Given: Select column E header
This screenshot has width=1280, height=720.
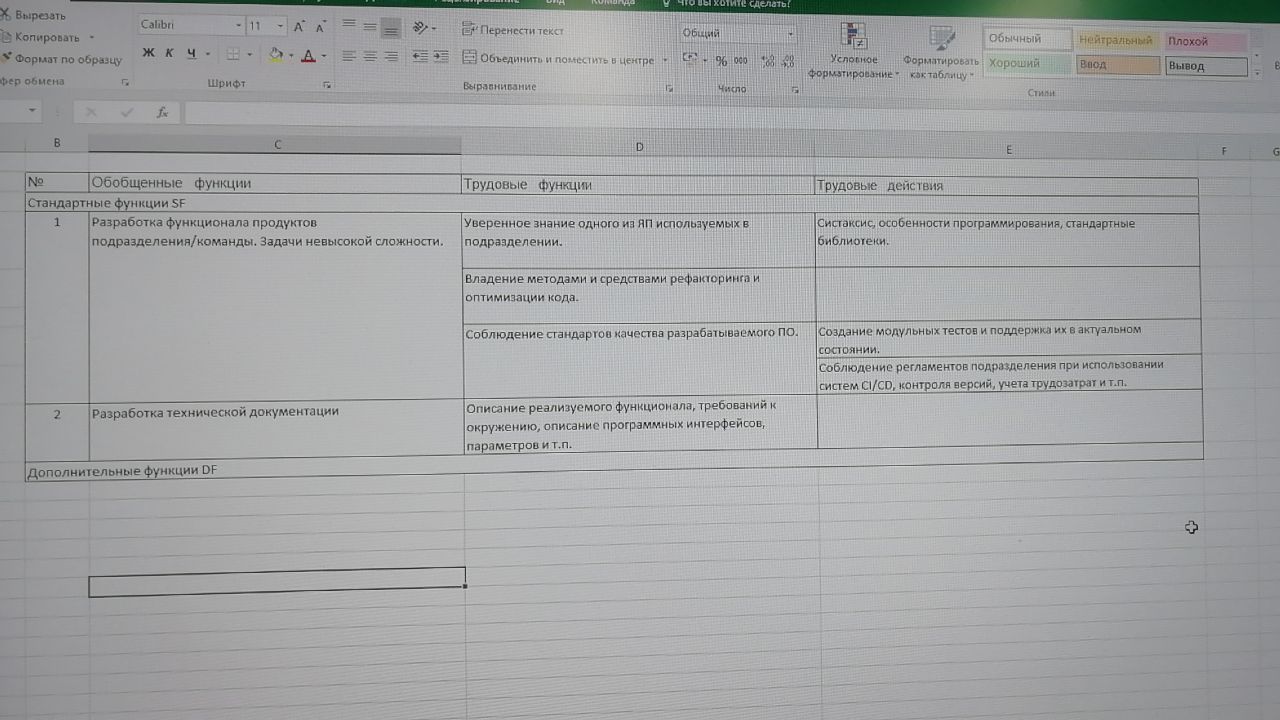Looking at the screenshot, I should point(1008,150).
